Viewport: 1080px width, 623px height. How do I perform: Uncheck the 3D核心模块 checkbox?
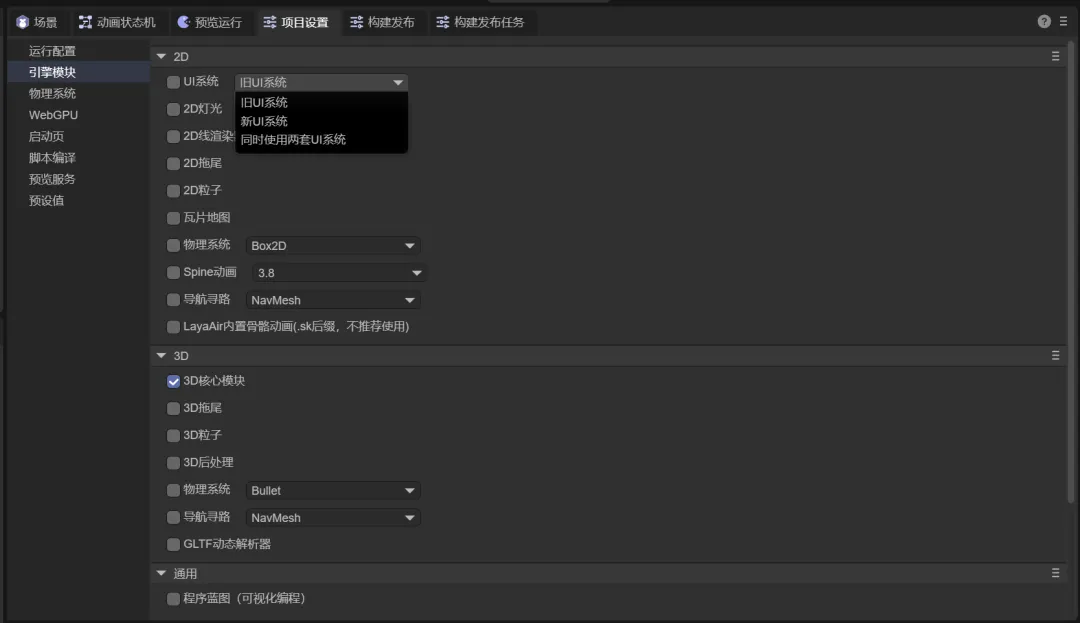[x=174, y=381]
